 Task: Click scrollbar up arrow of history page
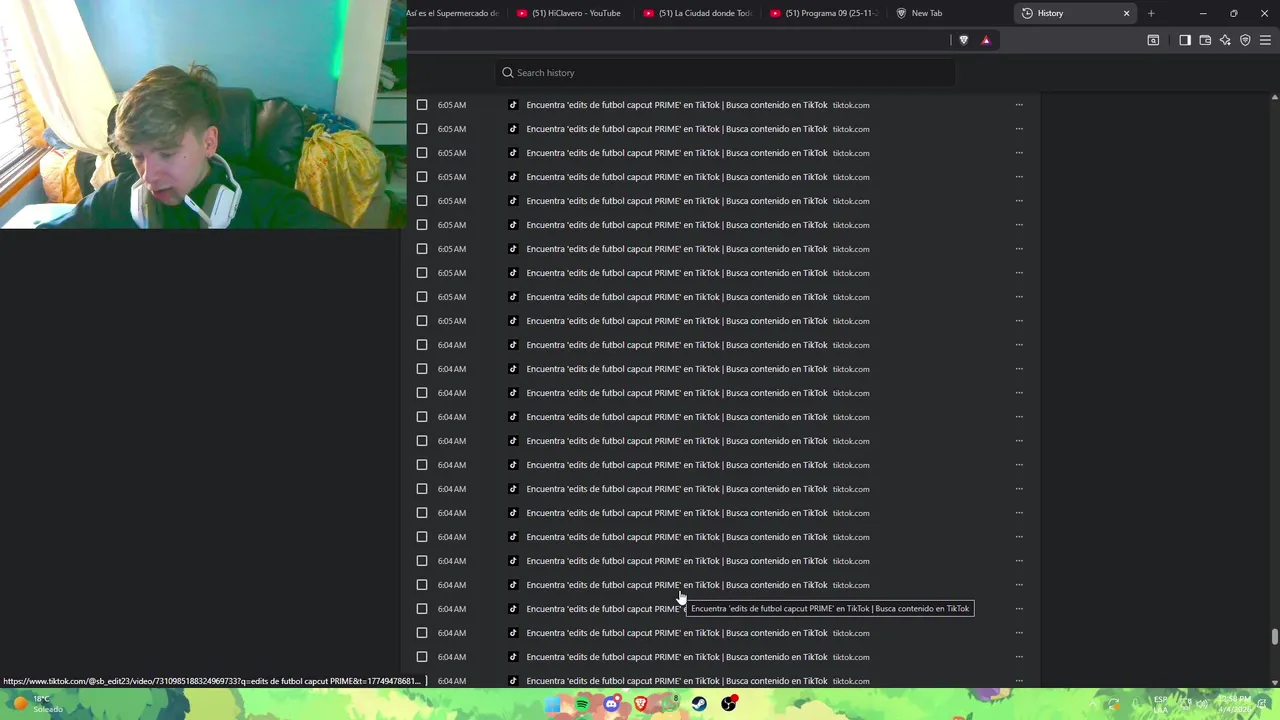(x=1274, y=97)
